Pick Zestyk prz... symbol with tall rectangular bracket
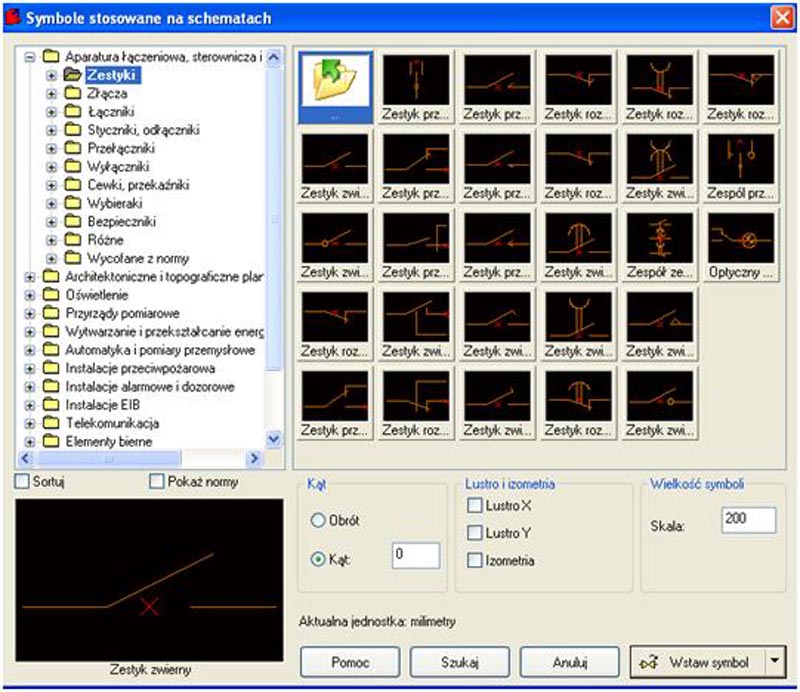 click(416, 245)
